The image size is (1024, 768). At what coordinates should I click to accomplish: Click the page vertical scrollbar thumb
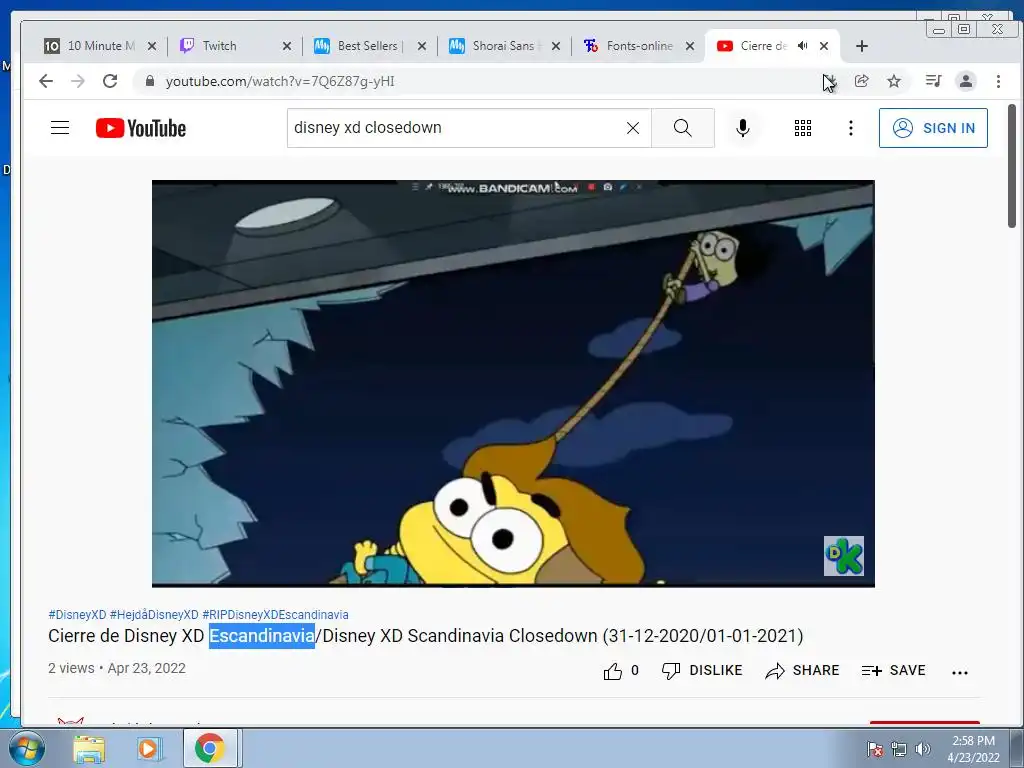[x=1012, y=165]
